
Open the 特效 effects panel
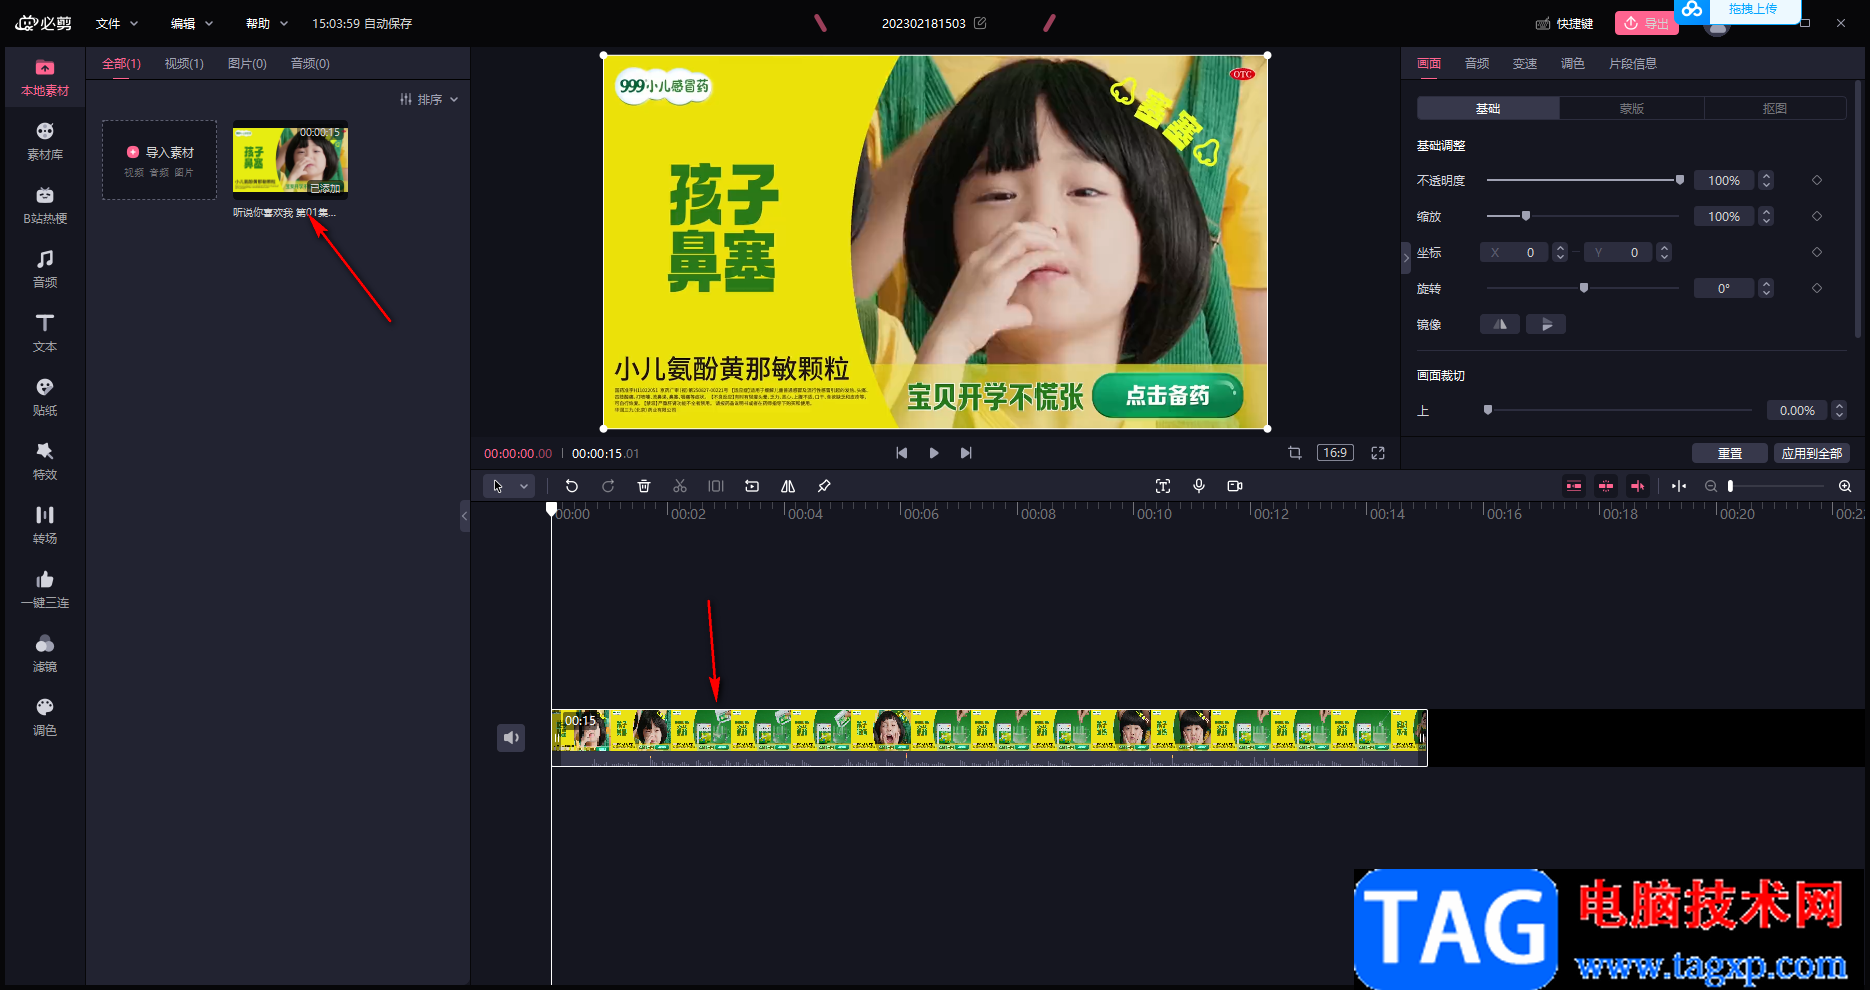45,462
